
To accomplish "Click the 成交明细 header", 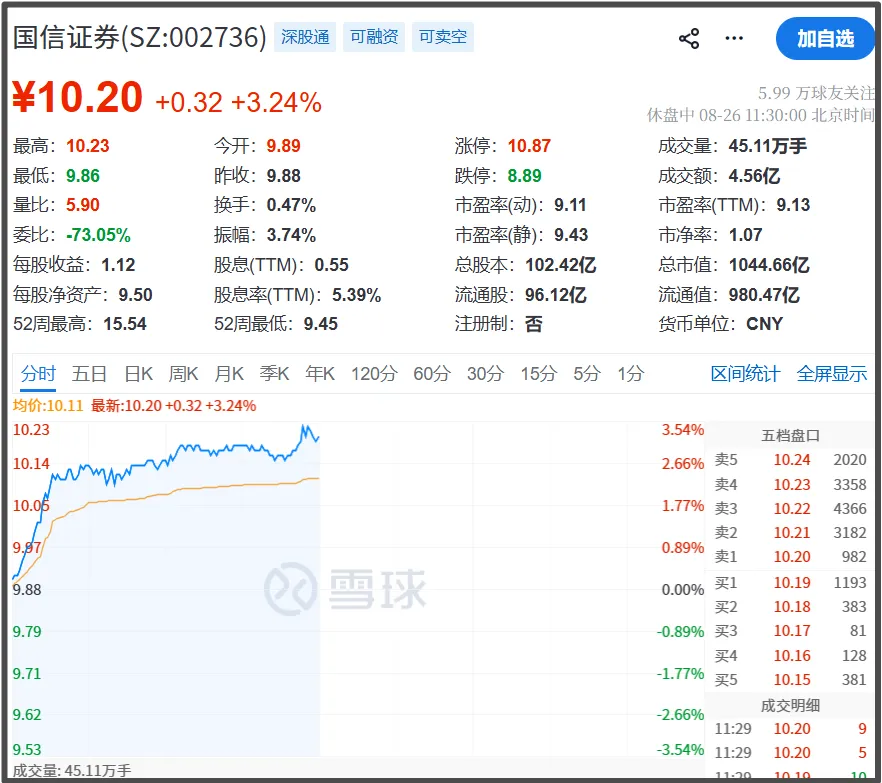I will pos(790,706).
